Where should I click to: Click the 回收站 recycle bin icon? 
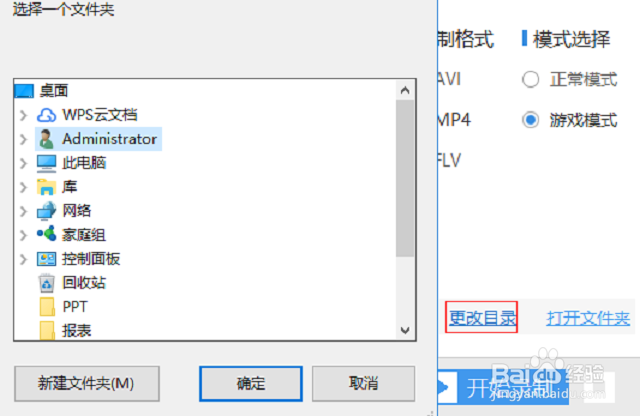(x=47, y=283)
